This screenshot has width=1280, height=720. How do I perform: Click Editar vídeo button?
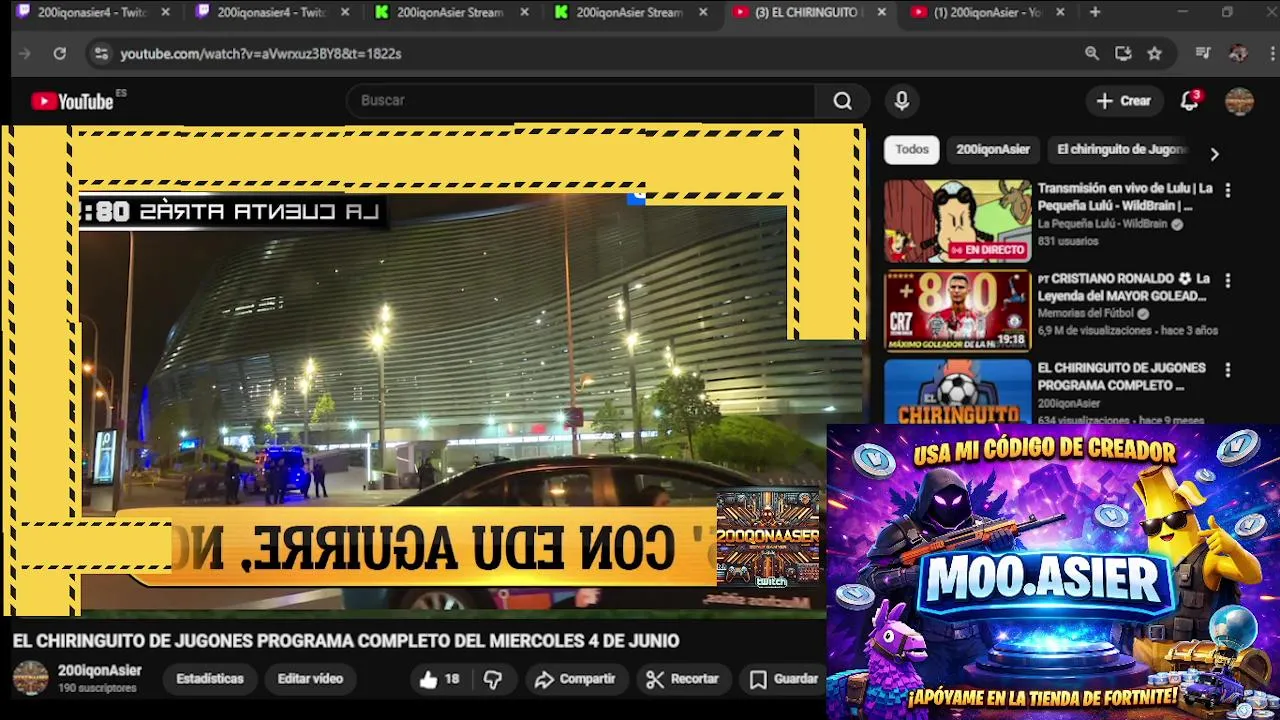[310, 679]
